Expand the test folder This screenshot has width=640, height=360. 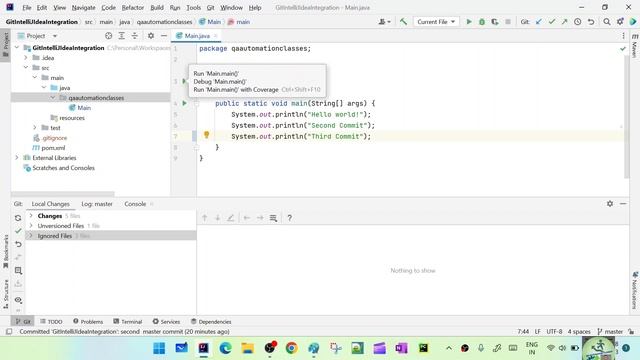(35, 127)
